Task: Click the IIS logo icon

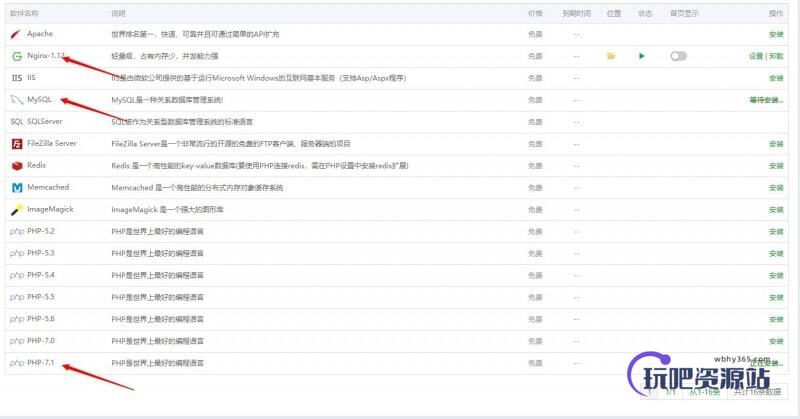Action: click(x=17, y=78)
